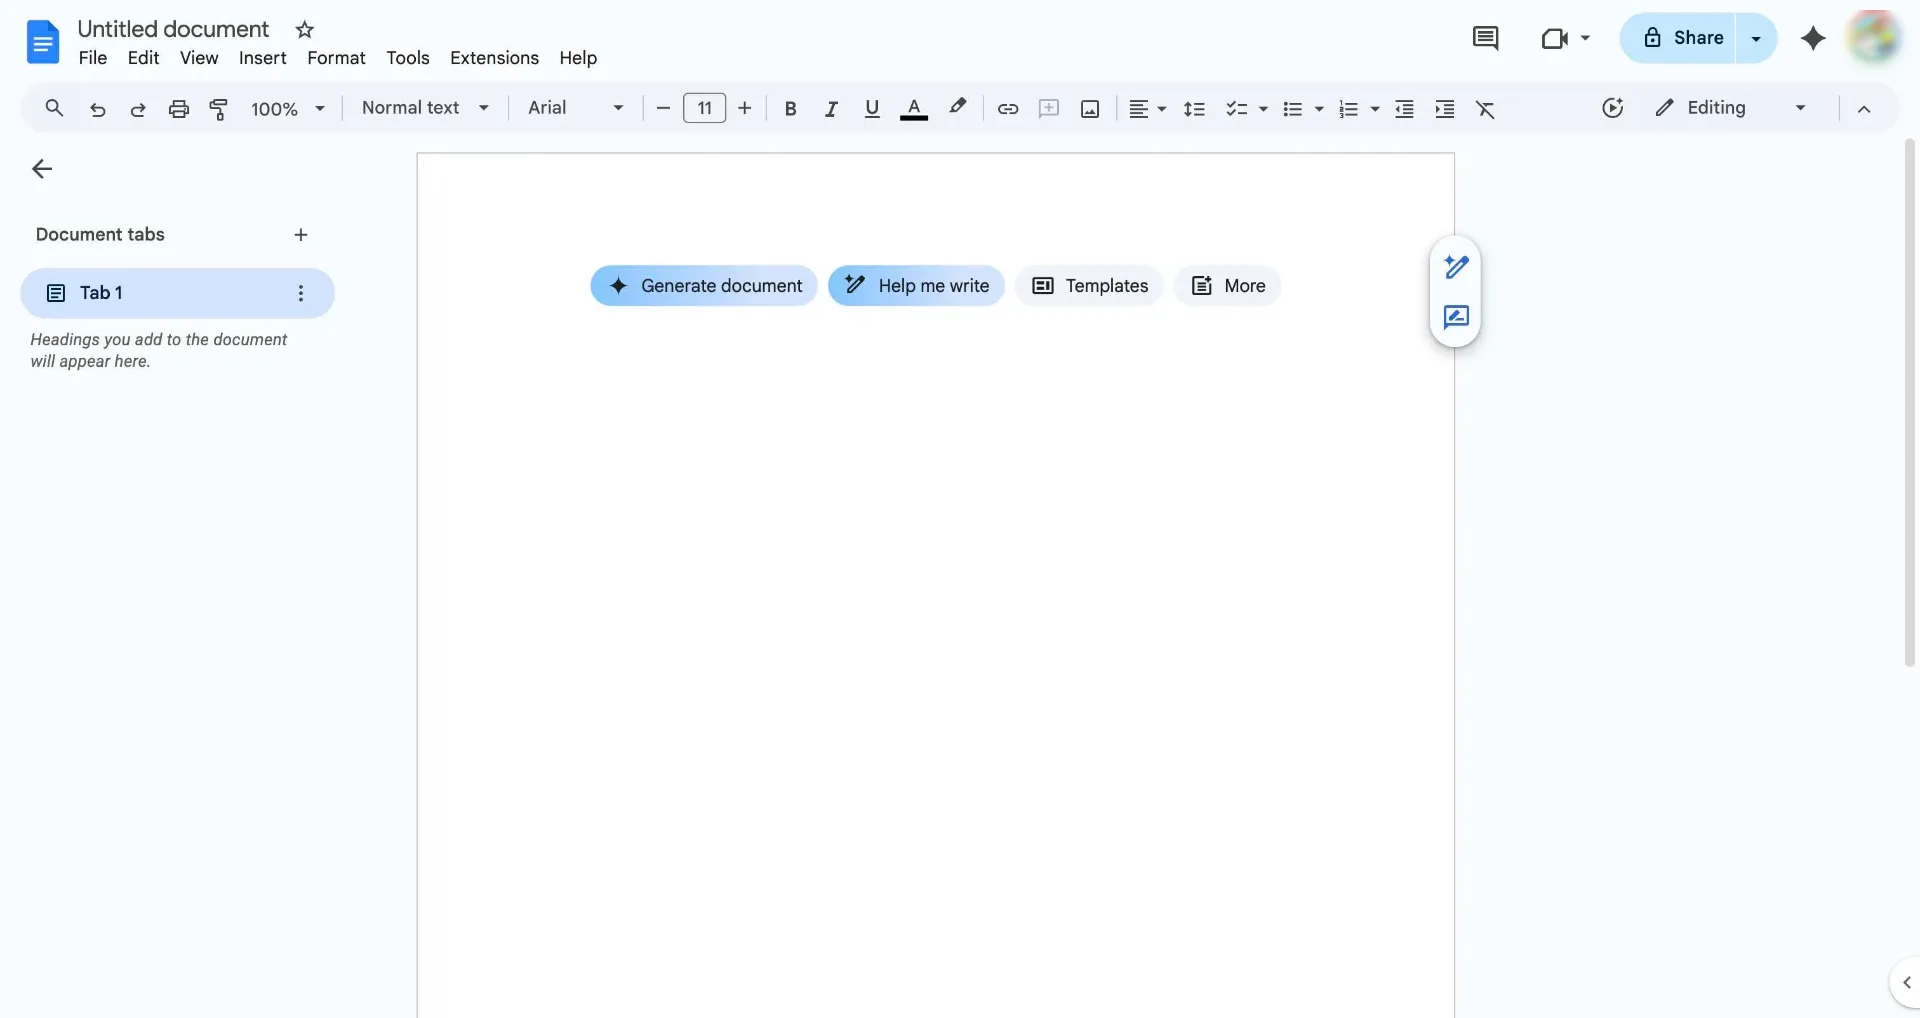Toggle italic formatting
Screen dimensions: 1920x1018
[x=830, y=109]
